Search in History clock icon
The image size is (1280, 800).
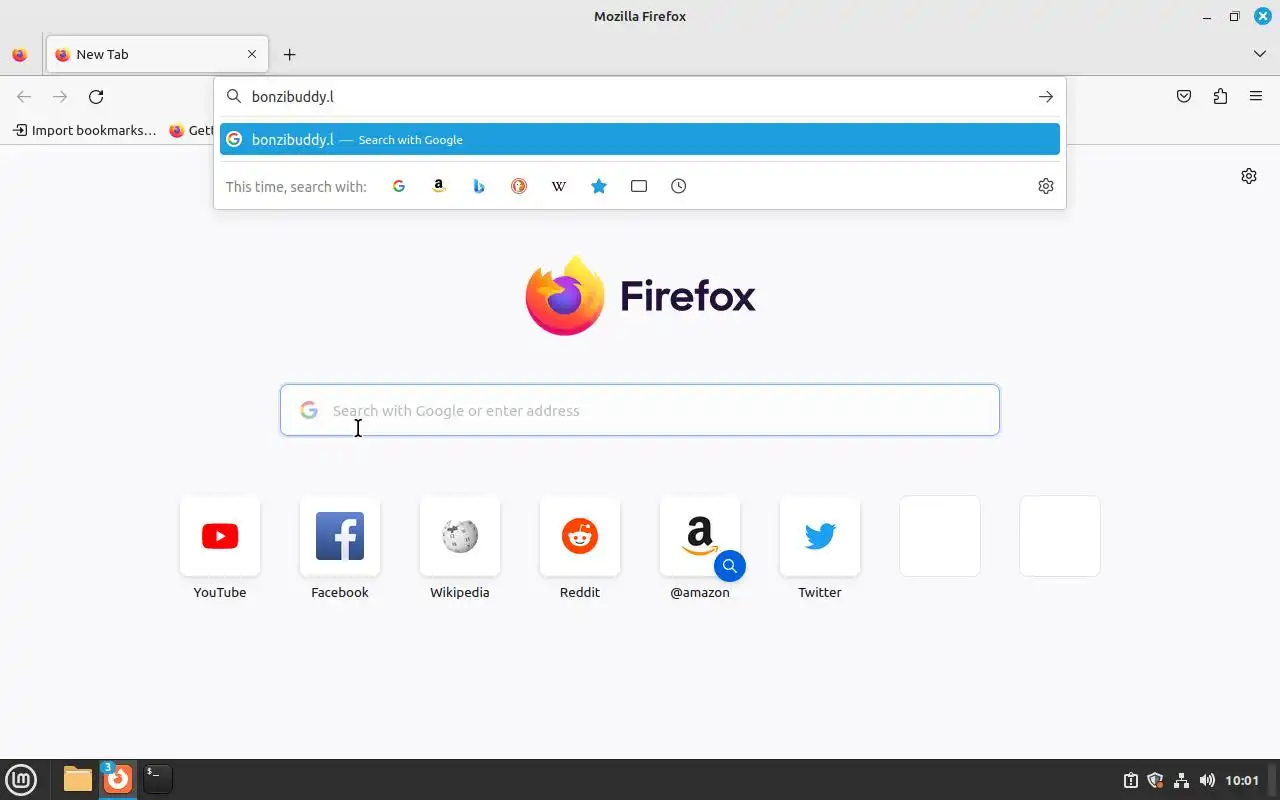point(679,186)
